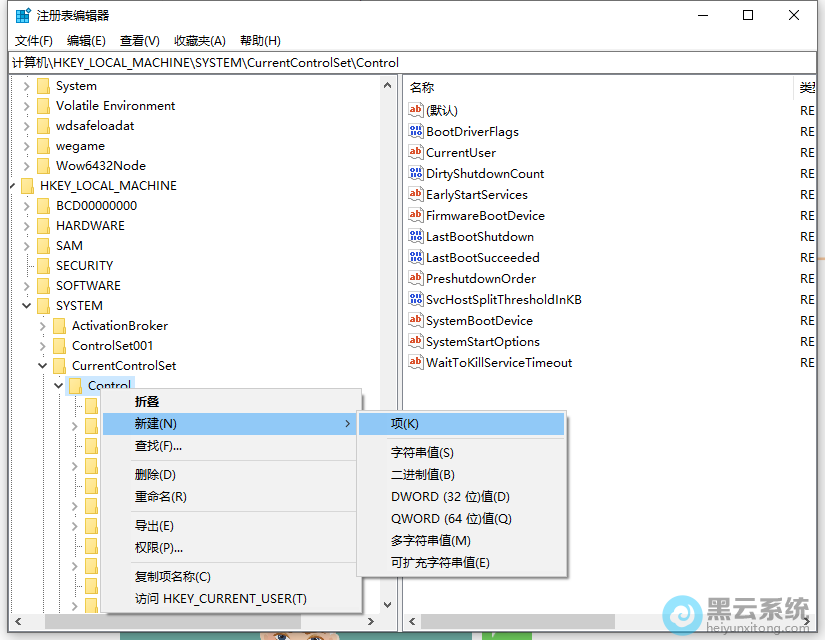Choose 导出(E) from the context menu
The width and height of the screenshot is (825, 640).
(x=152, y=525)
